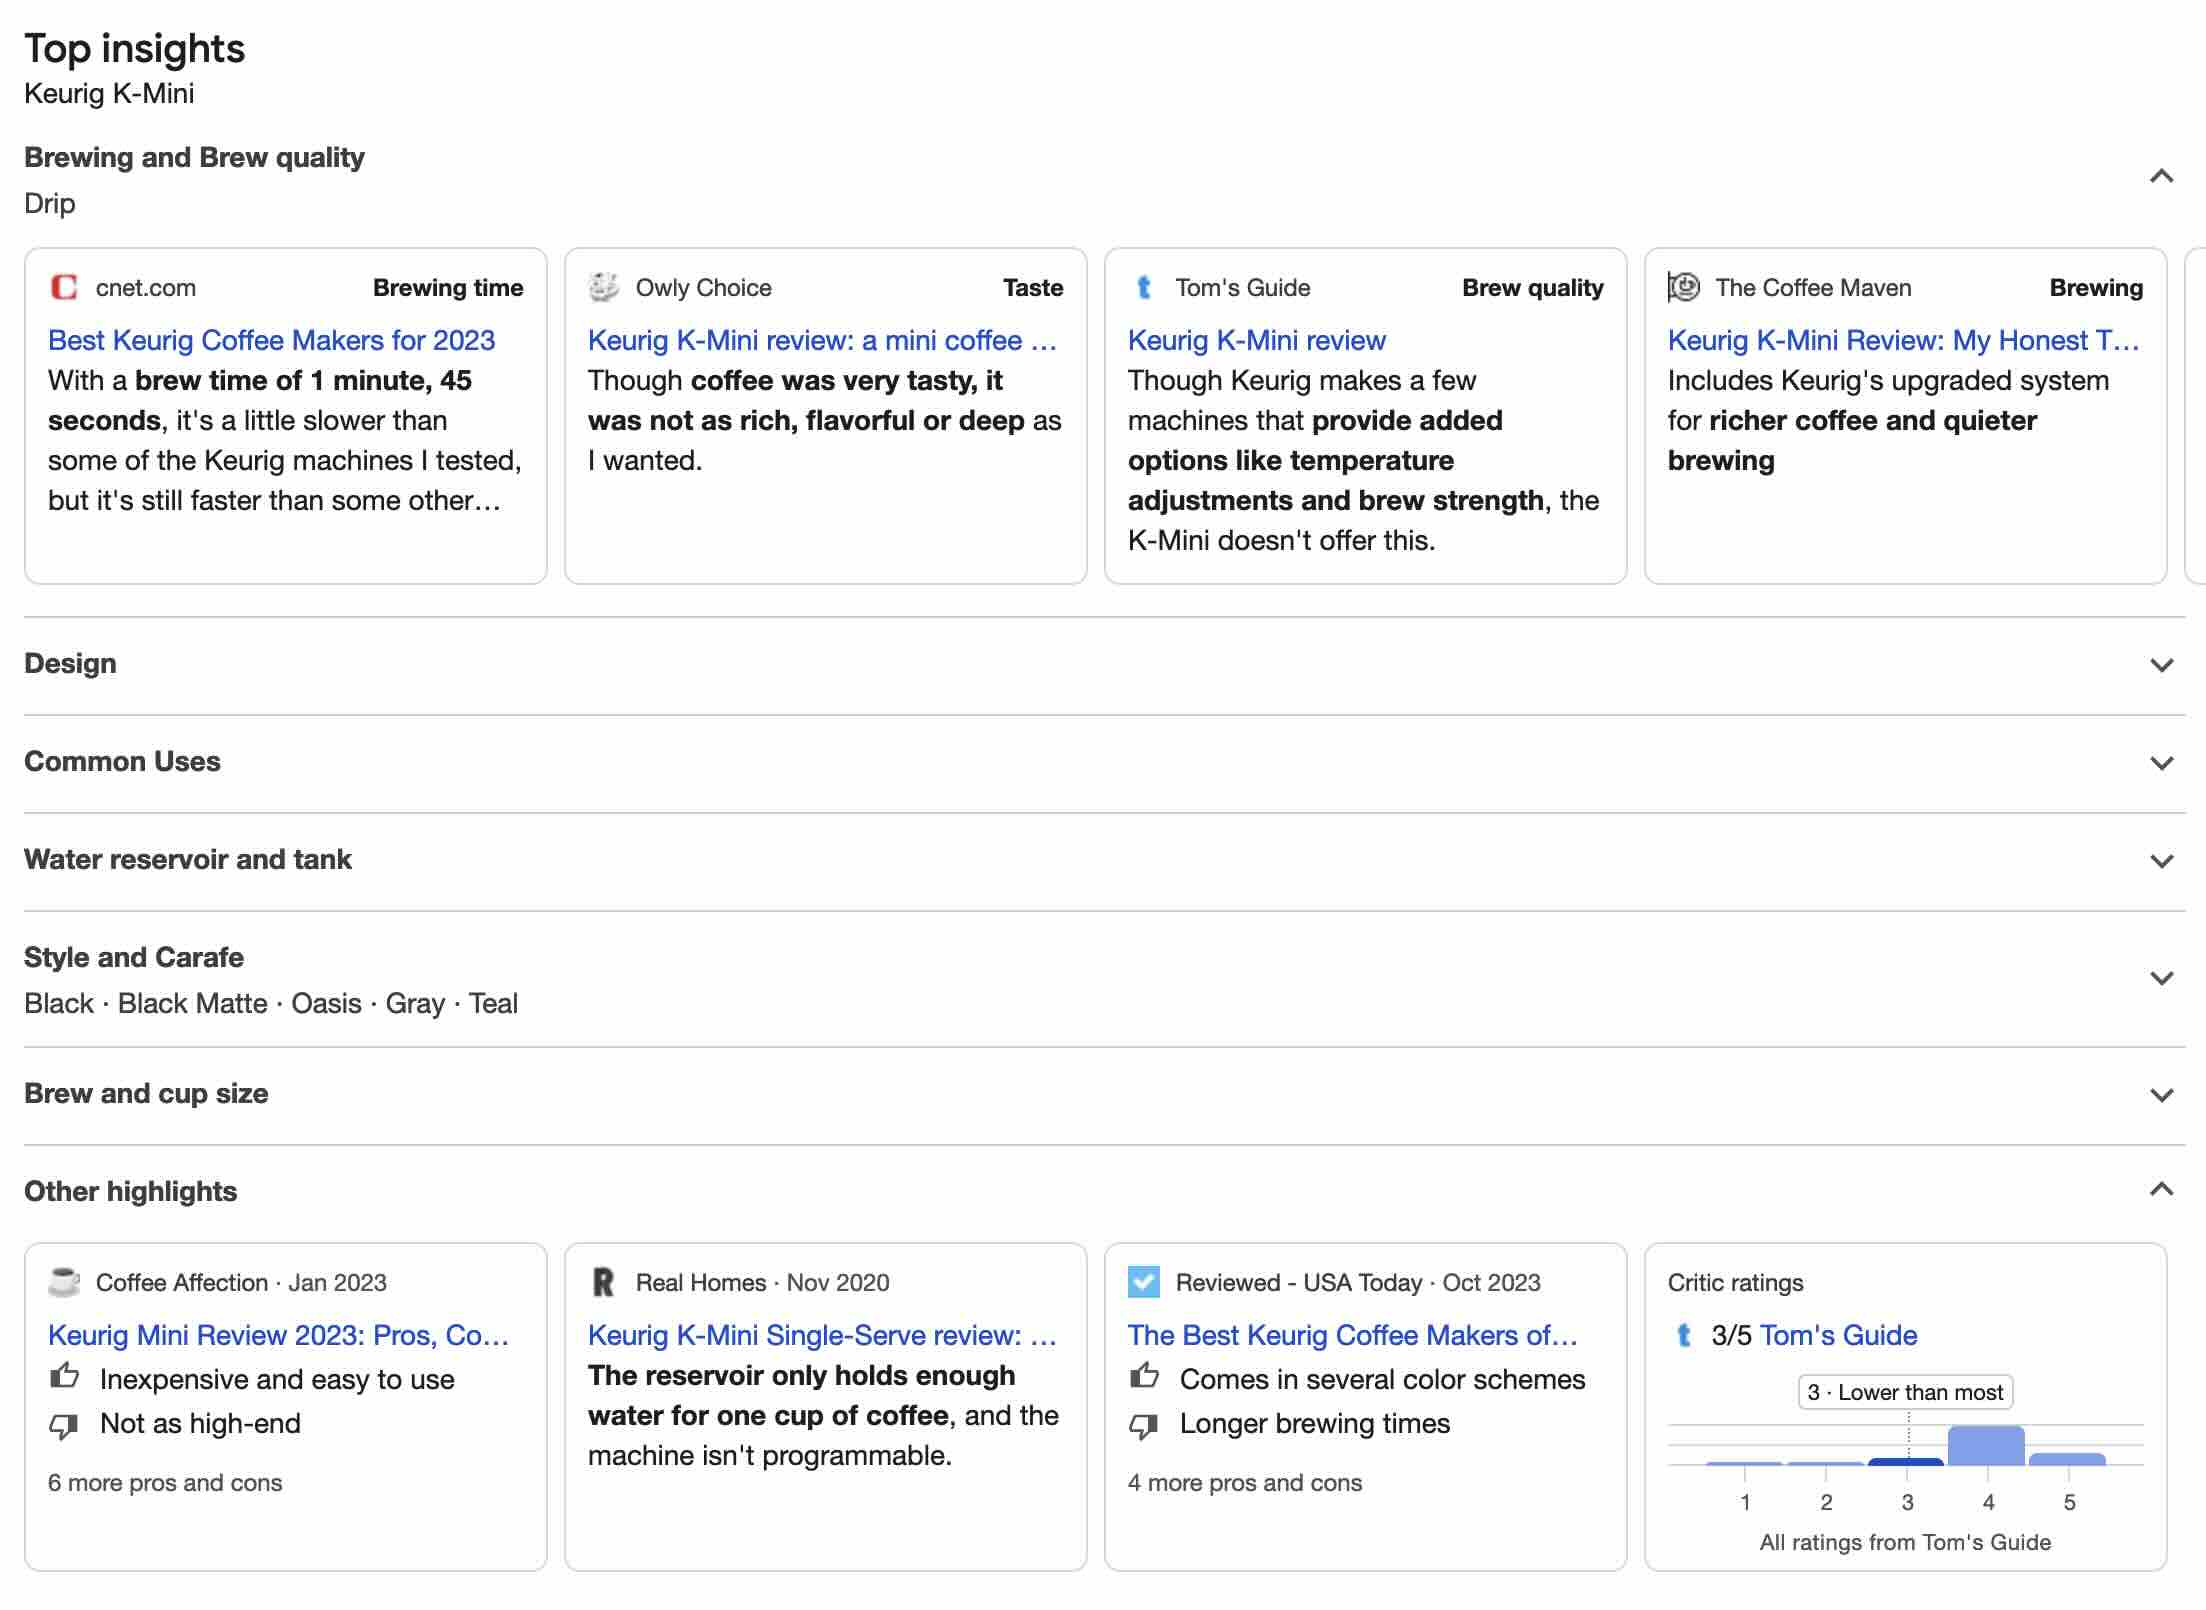The width and height of the screenshot is (2206, 1610).
Task: Expand the Style and Carafe section
Action: (2162, 978)
